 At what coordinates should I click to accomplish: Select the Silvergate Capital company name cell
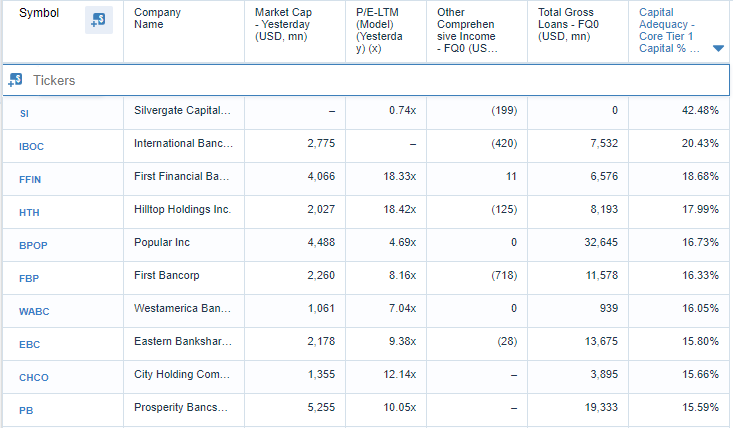coord(183,110)
